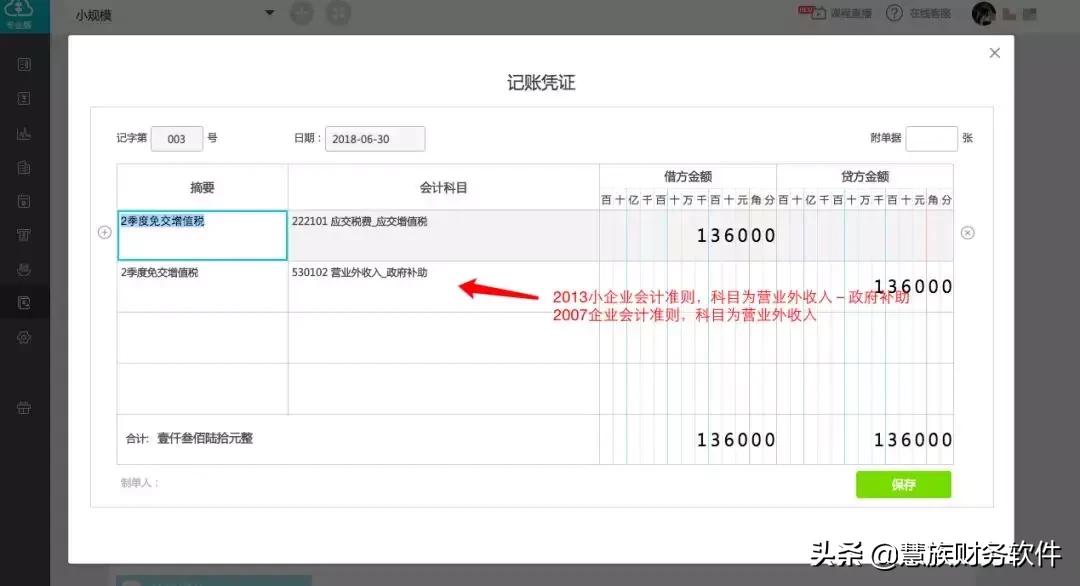Open the date picker showing 2018-06-30
This screenshot has height=586, width=1080.
[x=375, y=138]
